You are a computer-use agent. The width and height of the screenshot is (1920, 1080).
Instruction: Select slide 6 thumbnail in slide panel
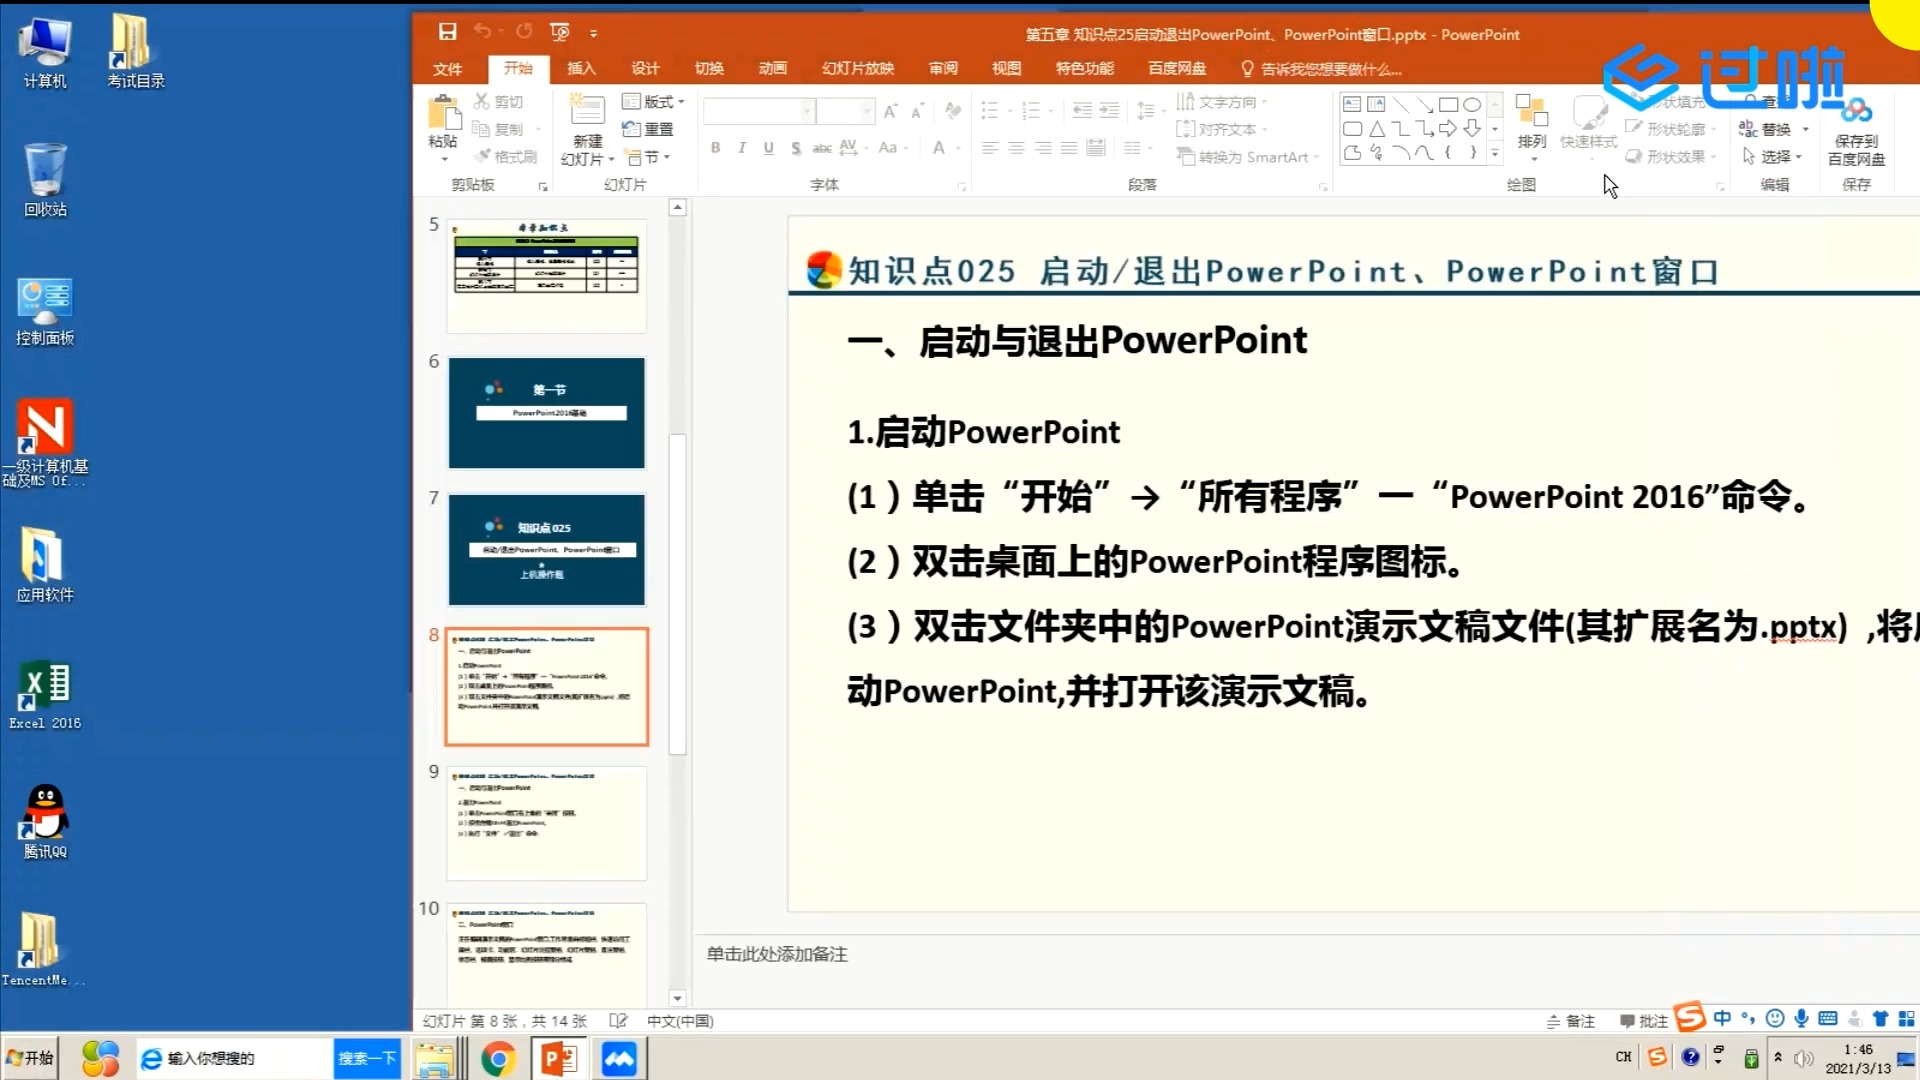tap(546, 413)
